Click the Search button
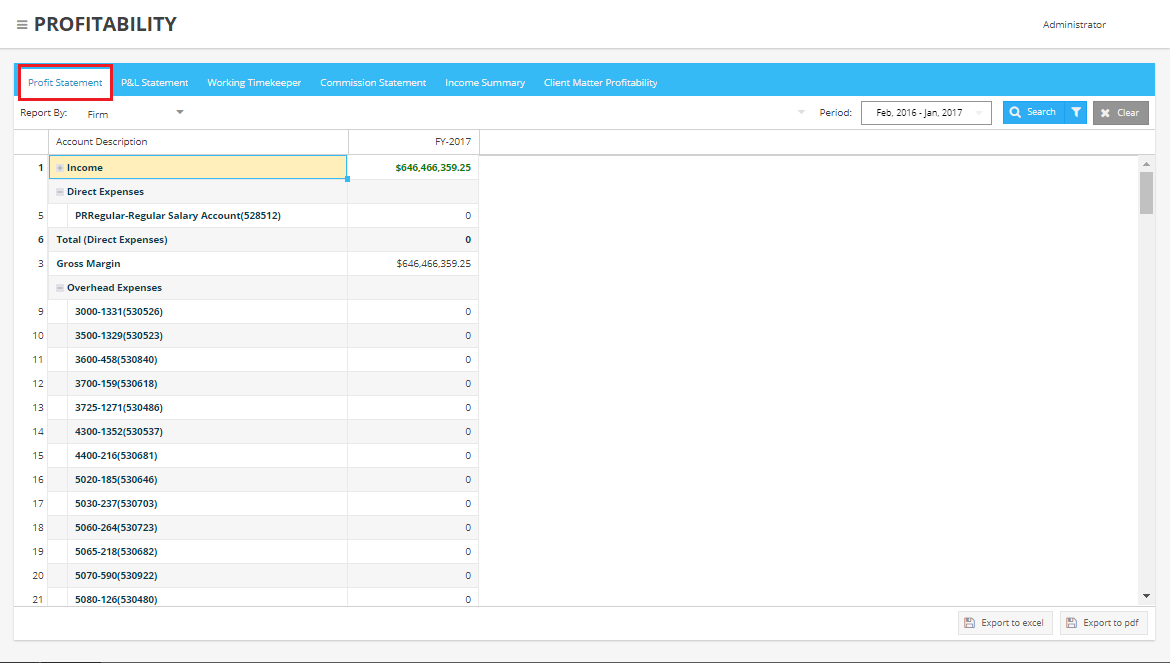 [1032, 113]
